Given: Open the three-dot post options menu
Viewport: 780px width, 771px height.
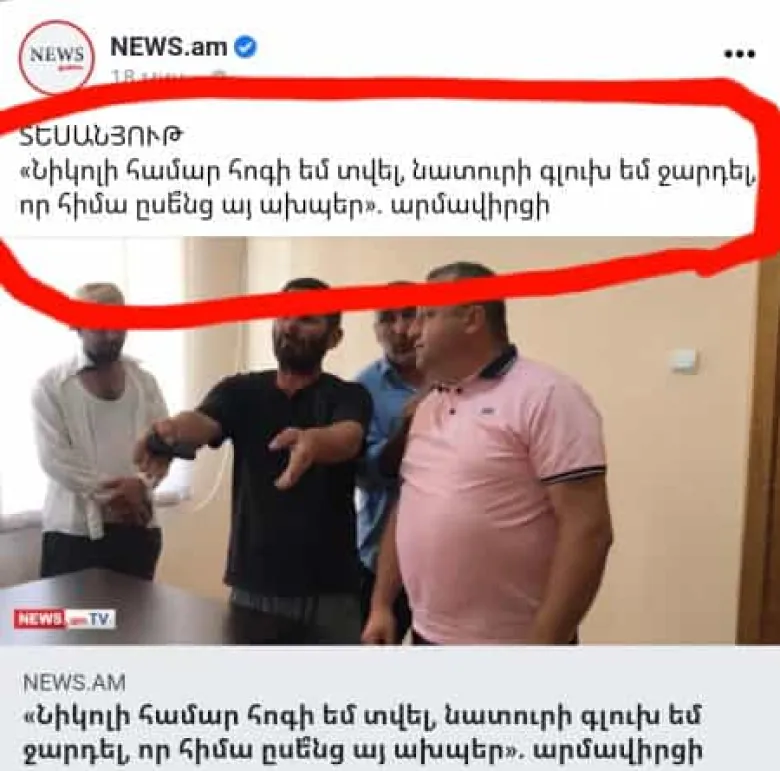Looking at the screenshot, I should click(x=740, y=54).
